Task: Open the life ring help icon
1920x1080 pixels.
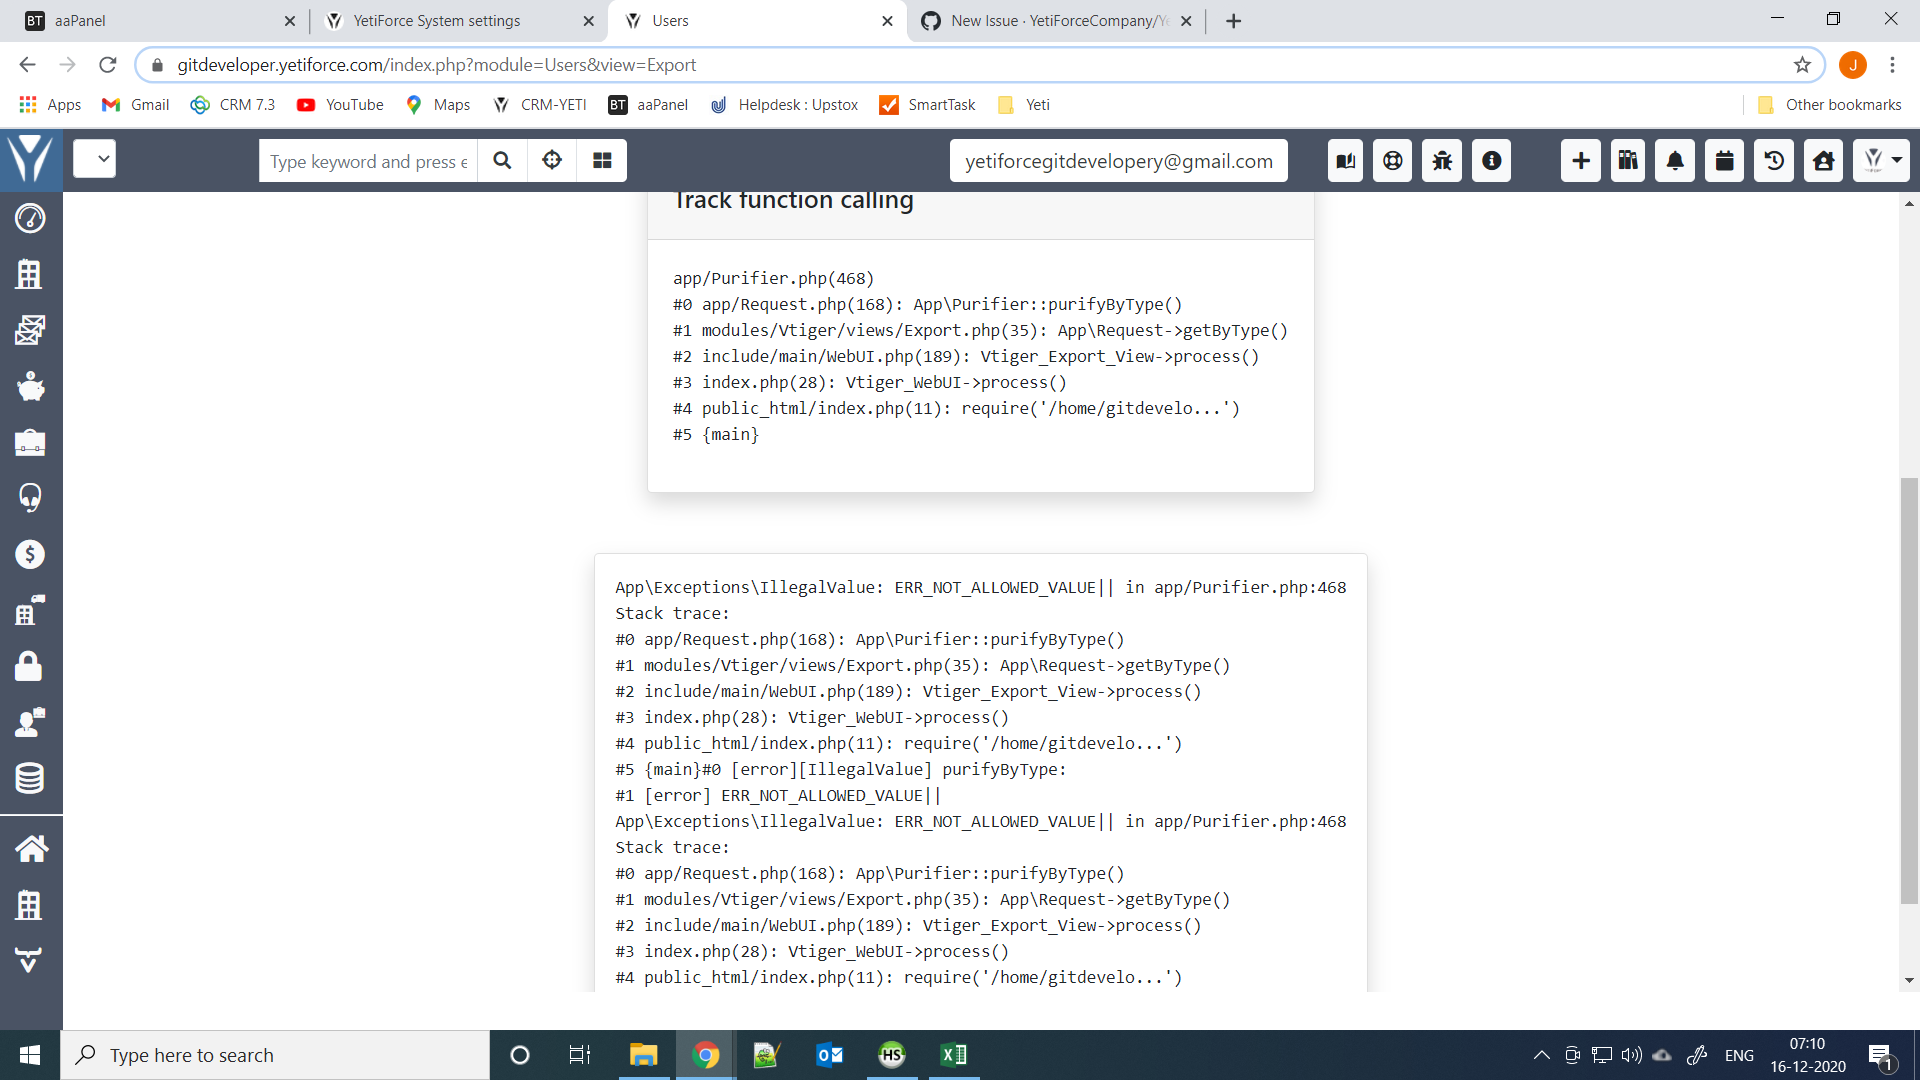Action: (x=1392, y=161)
